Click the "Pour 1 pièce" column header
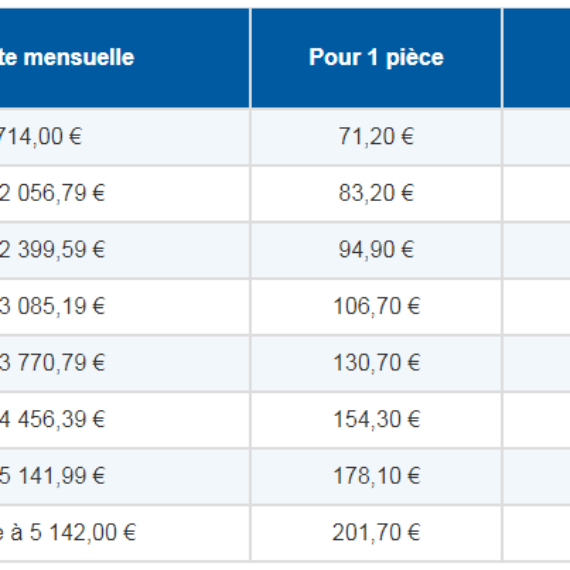Image resolution: width=570 pixels, height=570 pixels. [x=376, y=57]
